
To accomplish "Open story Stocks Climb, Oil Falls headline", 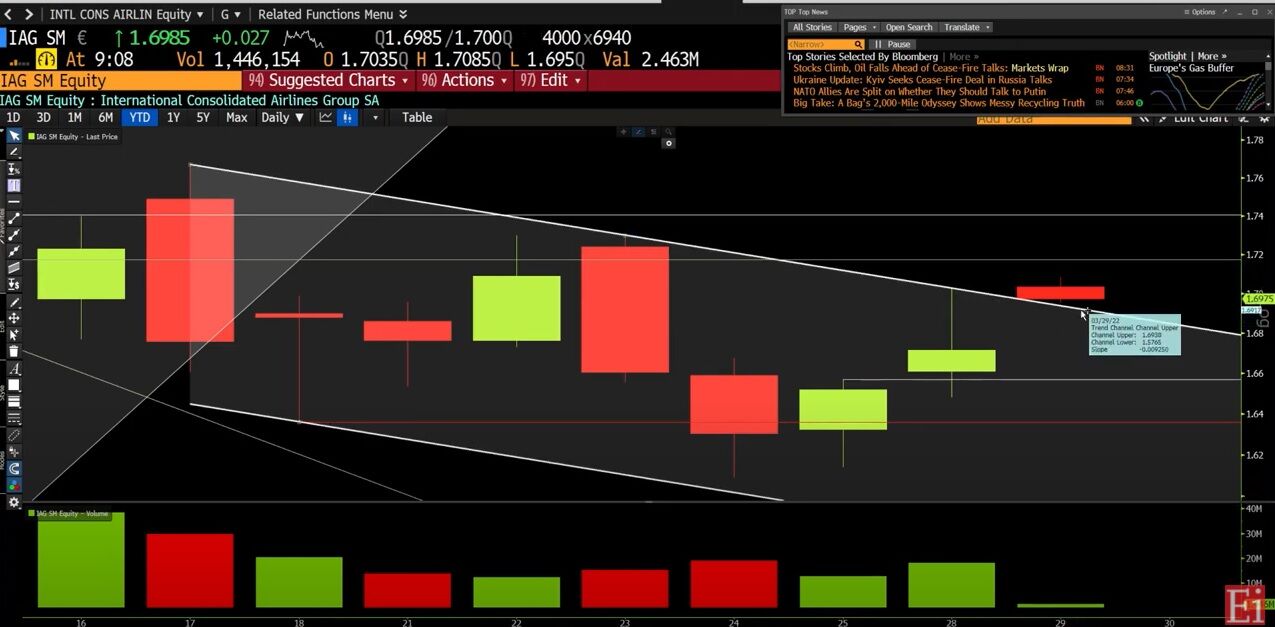I will point(931,68).
